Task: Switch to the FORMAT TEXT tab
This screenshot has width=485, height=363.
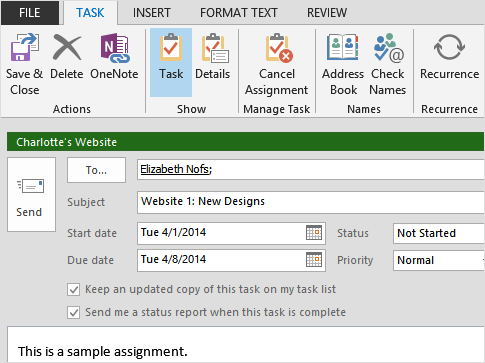Action: pos(239,13)
